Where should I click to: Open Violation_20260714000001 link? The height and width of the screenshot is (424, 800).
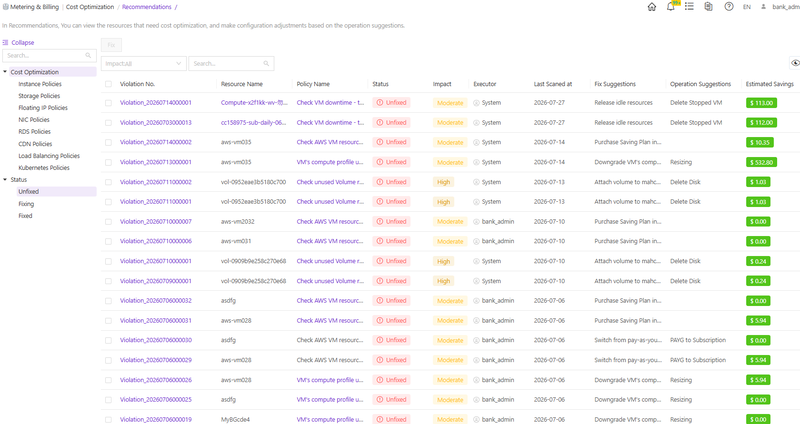(x=156, y=103)
